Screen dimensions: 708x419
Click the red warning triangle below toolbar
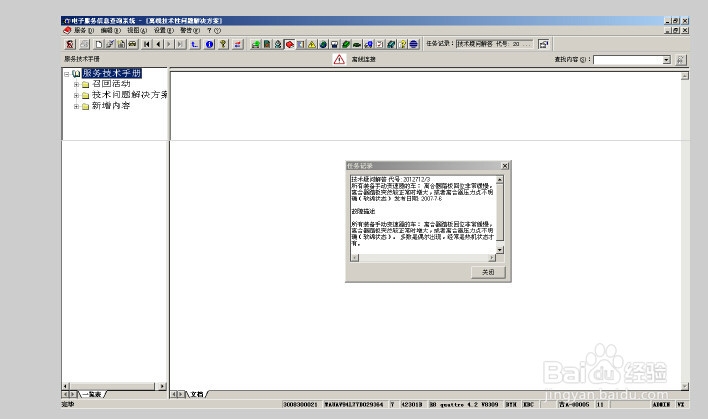[339, 59]
